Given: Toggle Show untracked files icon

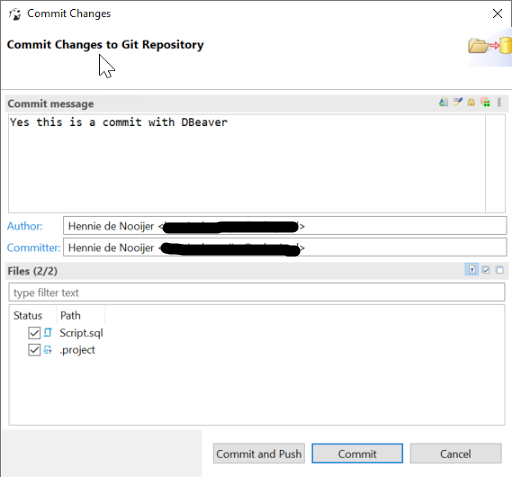Looking at the screenshot, I should click(x=472, y=269).
